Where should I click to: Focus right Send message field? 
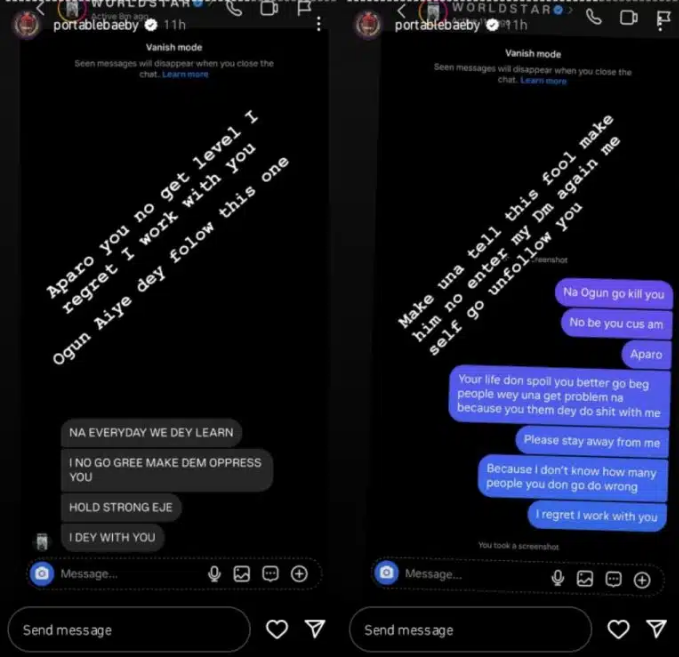[x=470, y=629]
